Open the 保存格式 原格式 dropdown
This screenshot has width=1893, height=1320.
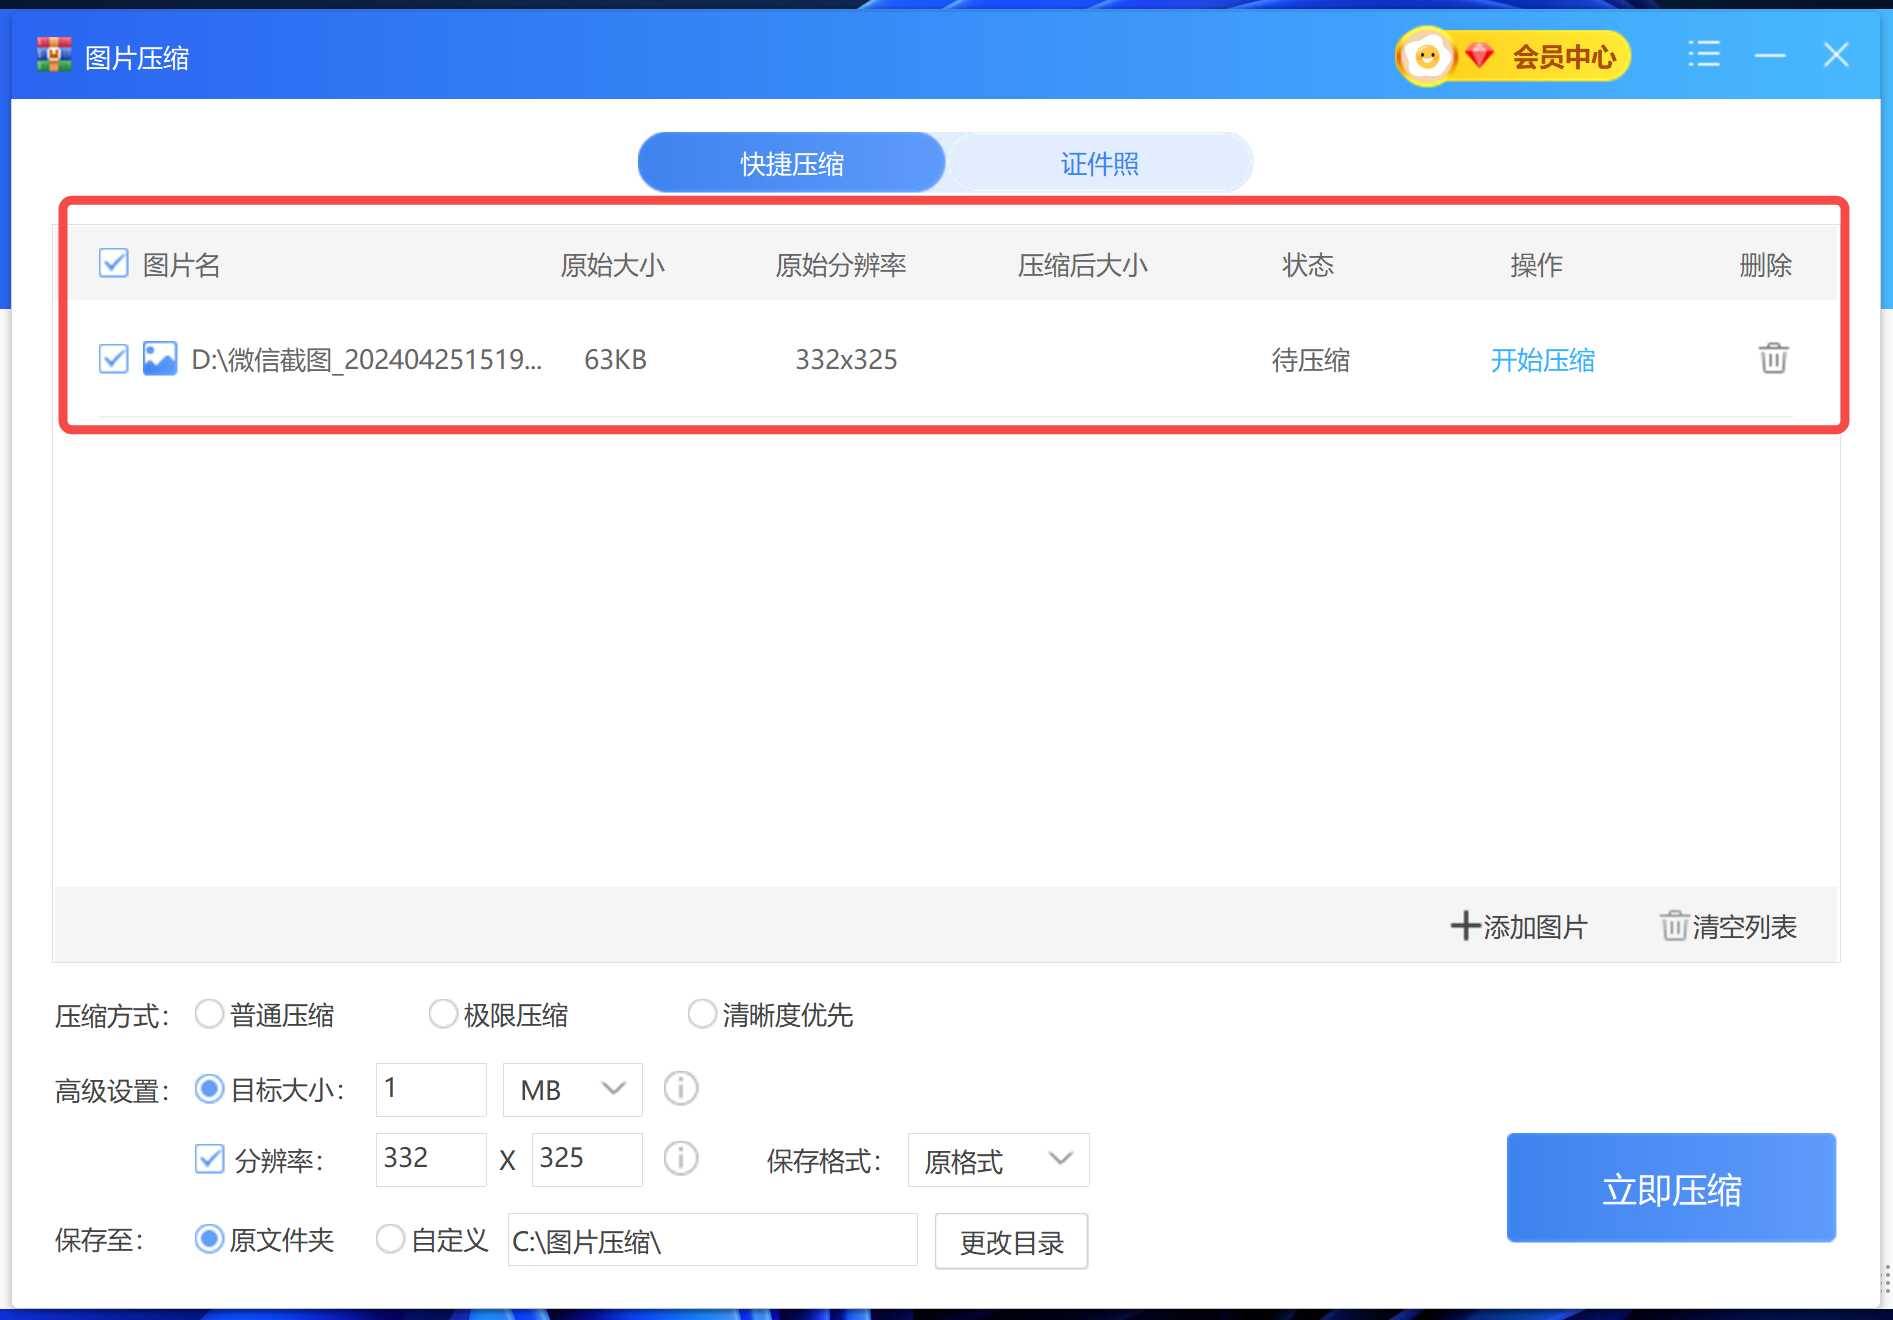(998, 1160)
